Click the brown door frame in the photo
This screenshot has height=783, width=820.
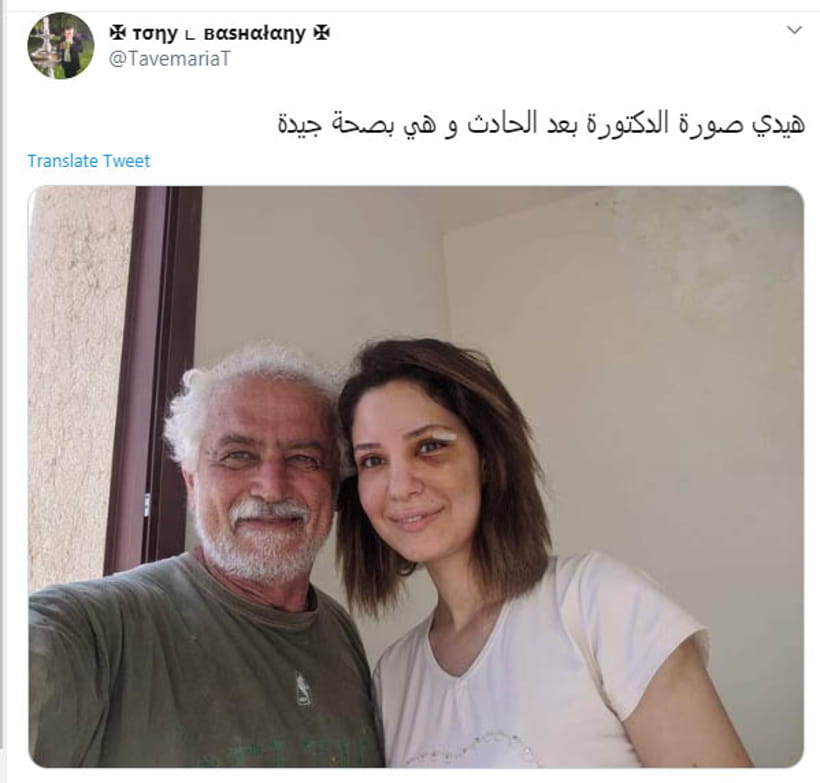(x=154, y=377)
